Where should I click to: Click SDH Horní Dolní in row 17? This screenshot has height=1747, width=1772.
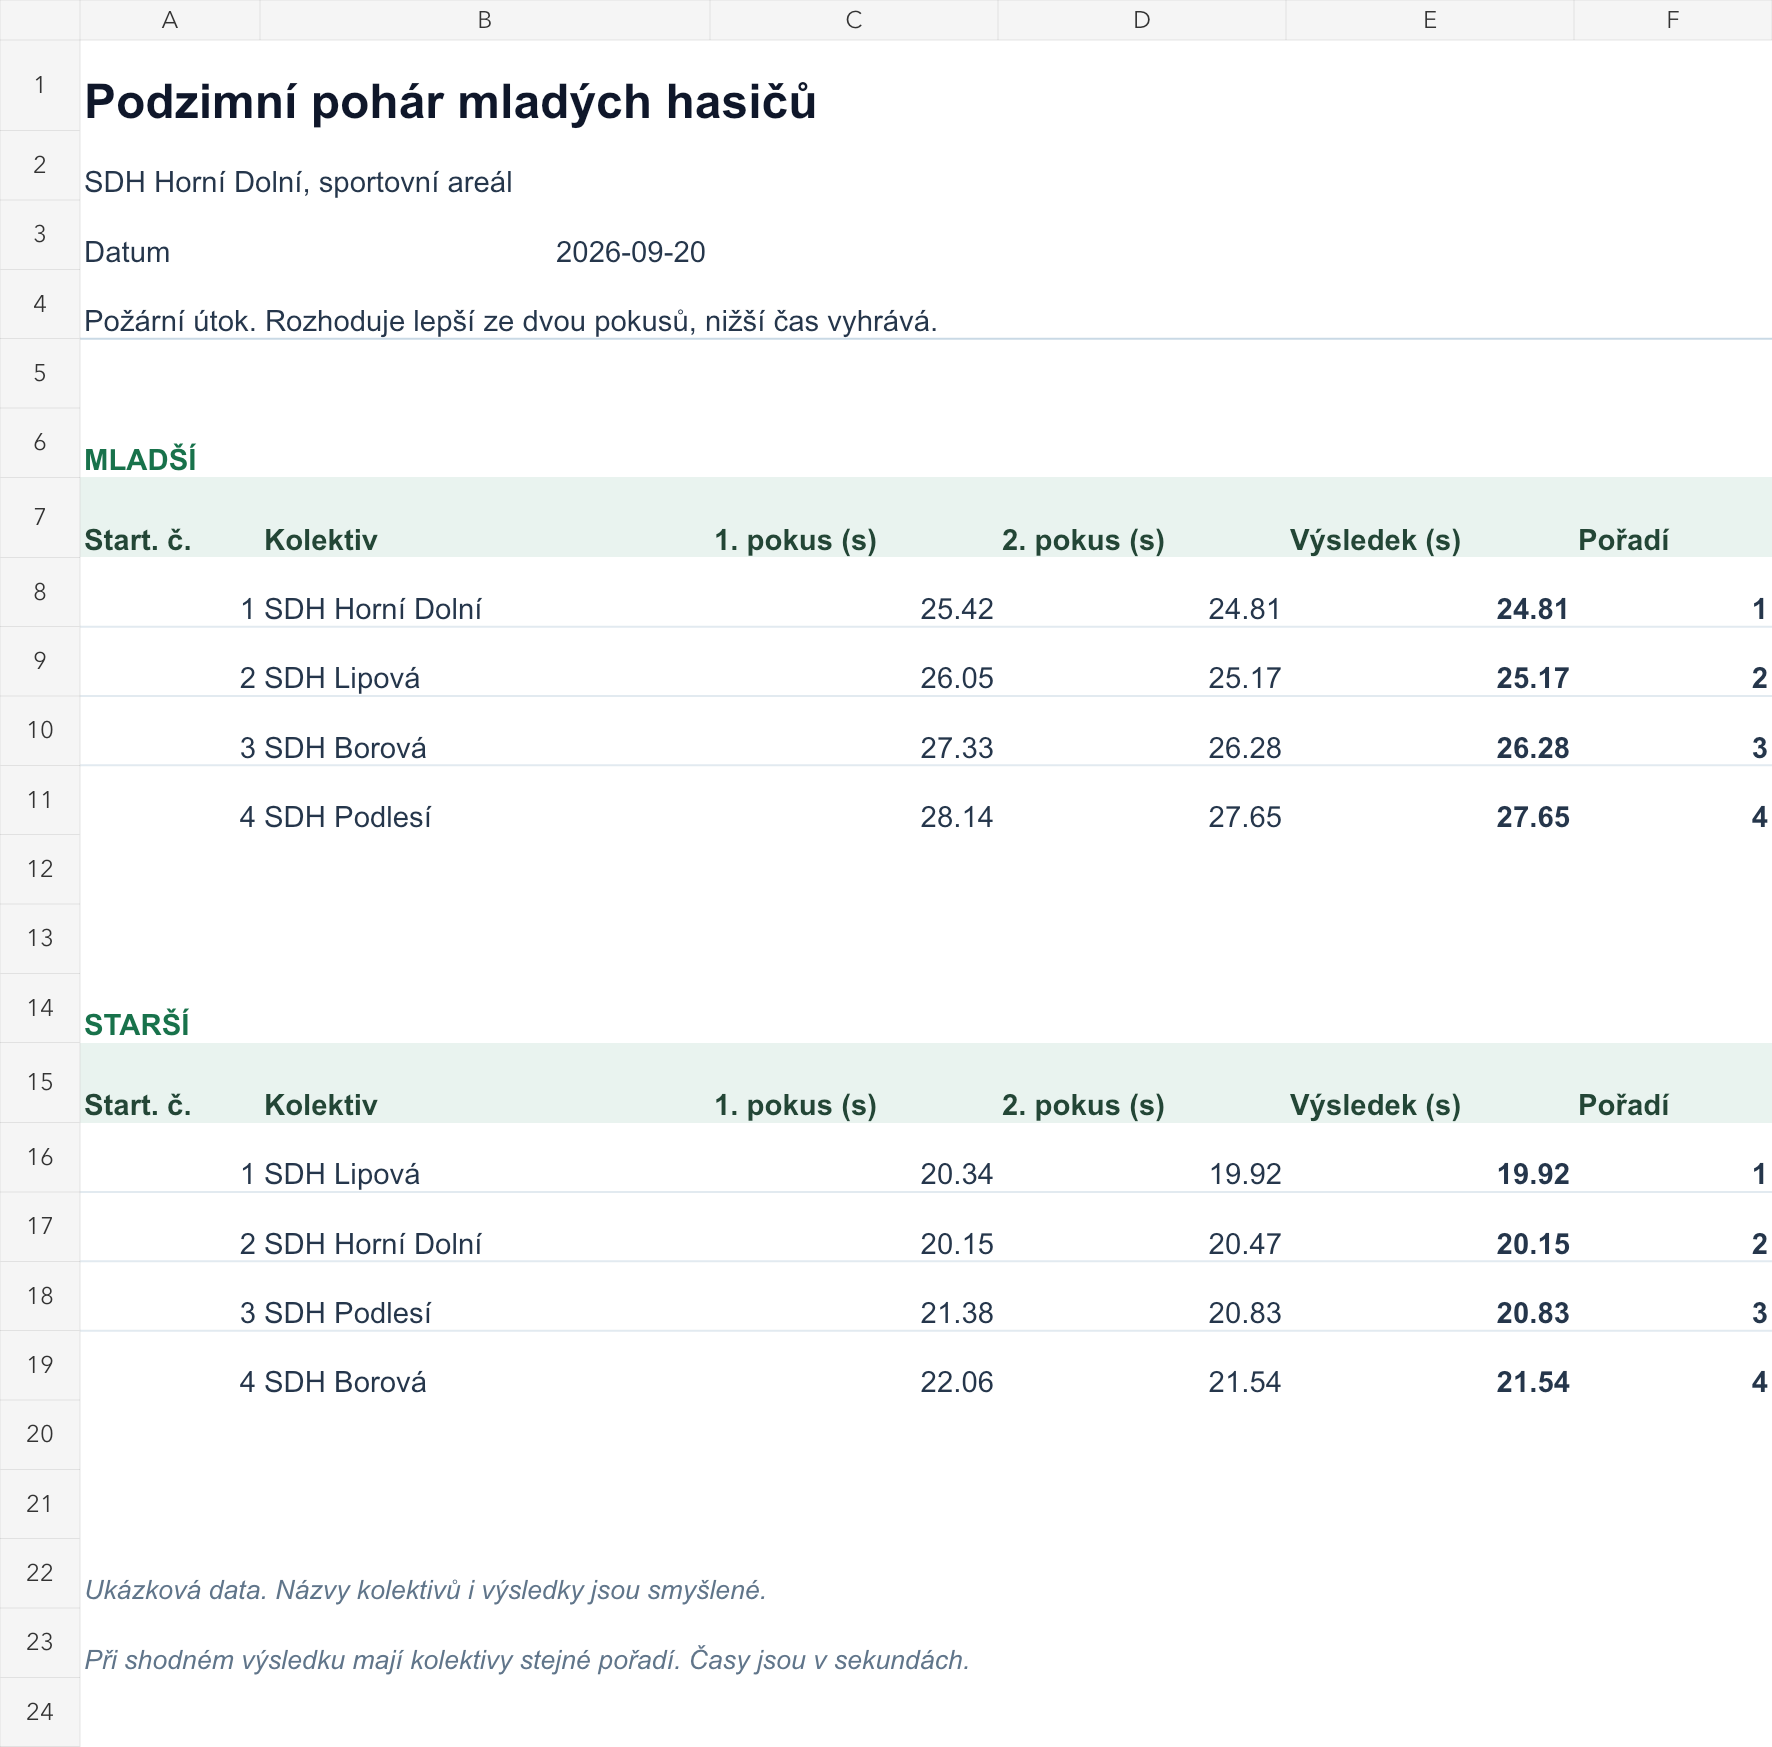click(373, 1244)
